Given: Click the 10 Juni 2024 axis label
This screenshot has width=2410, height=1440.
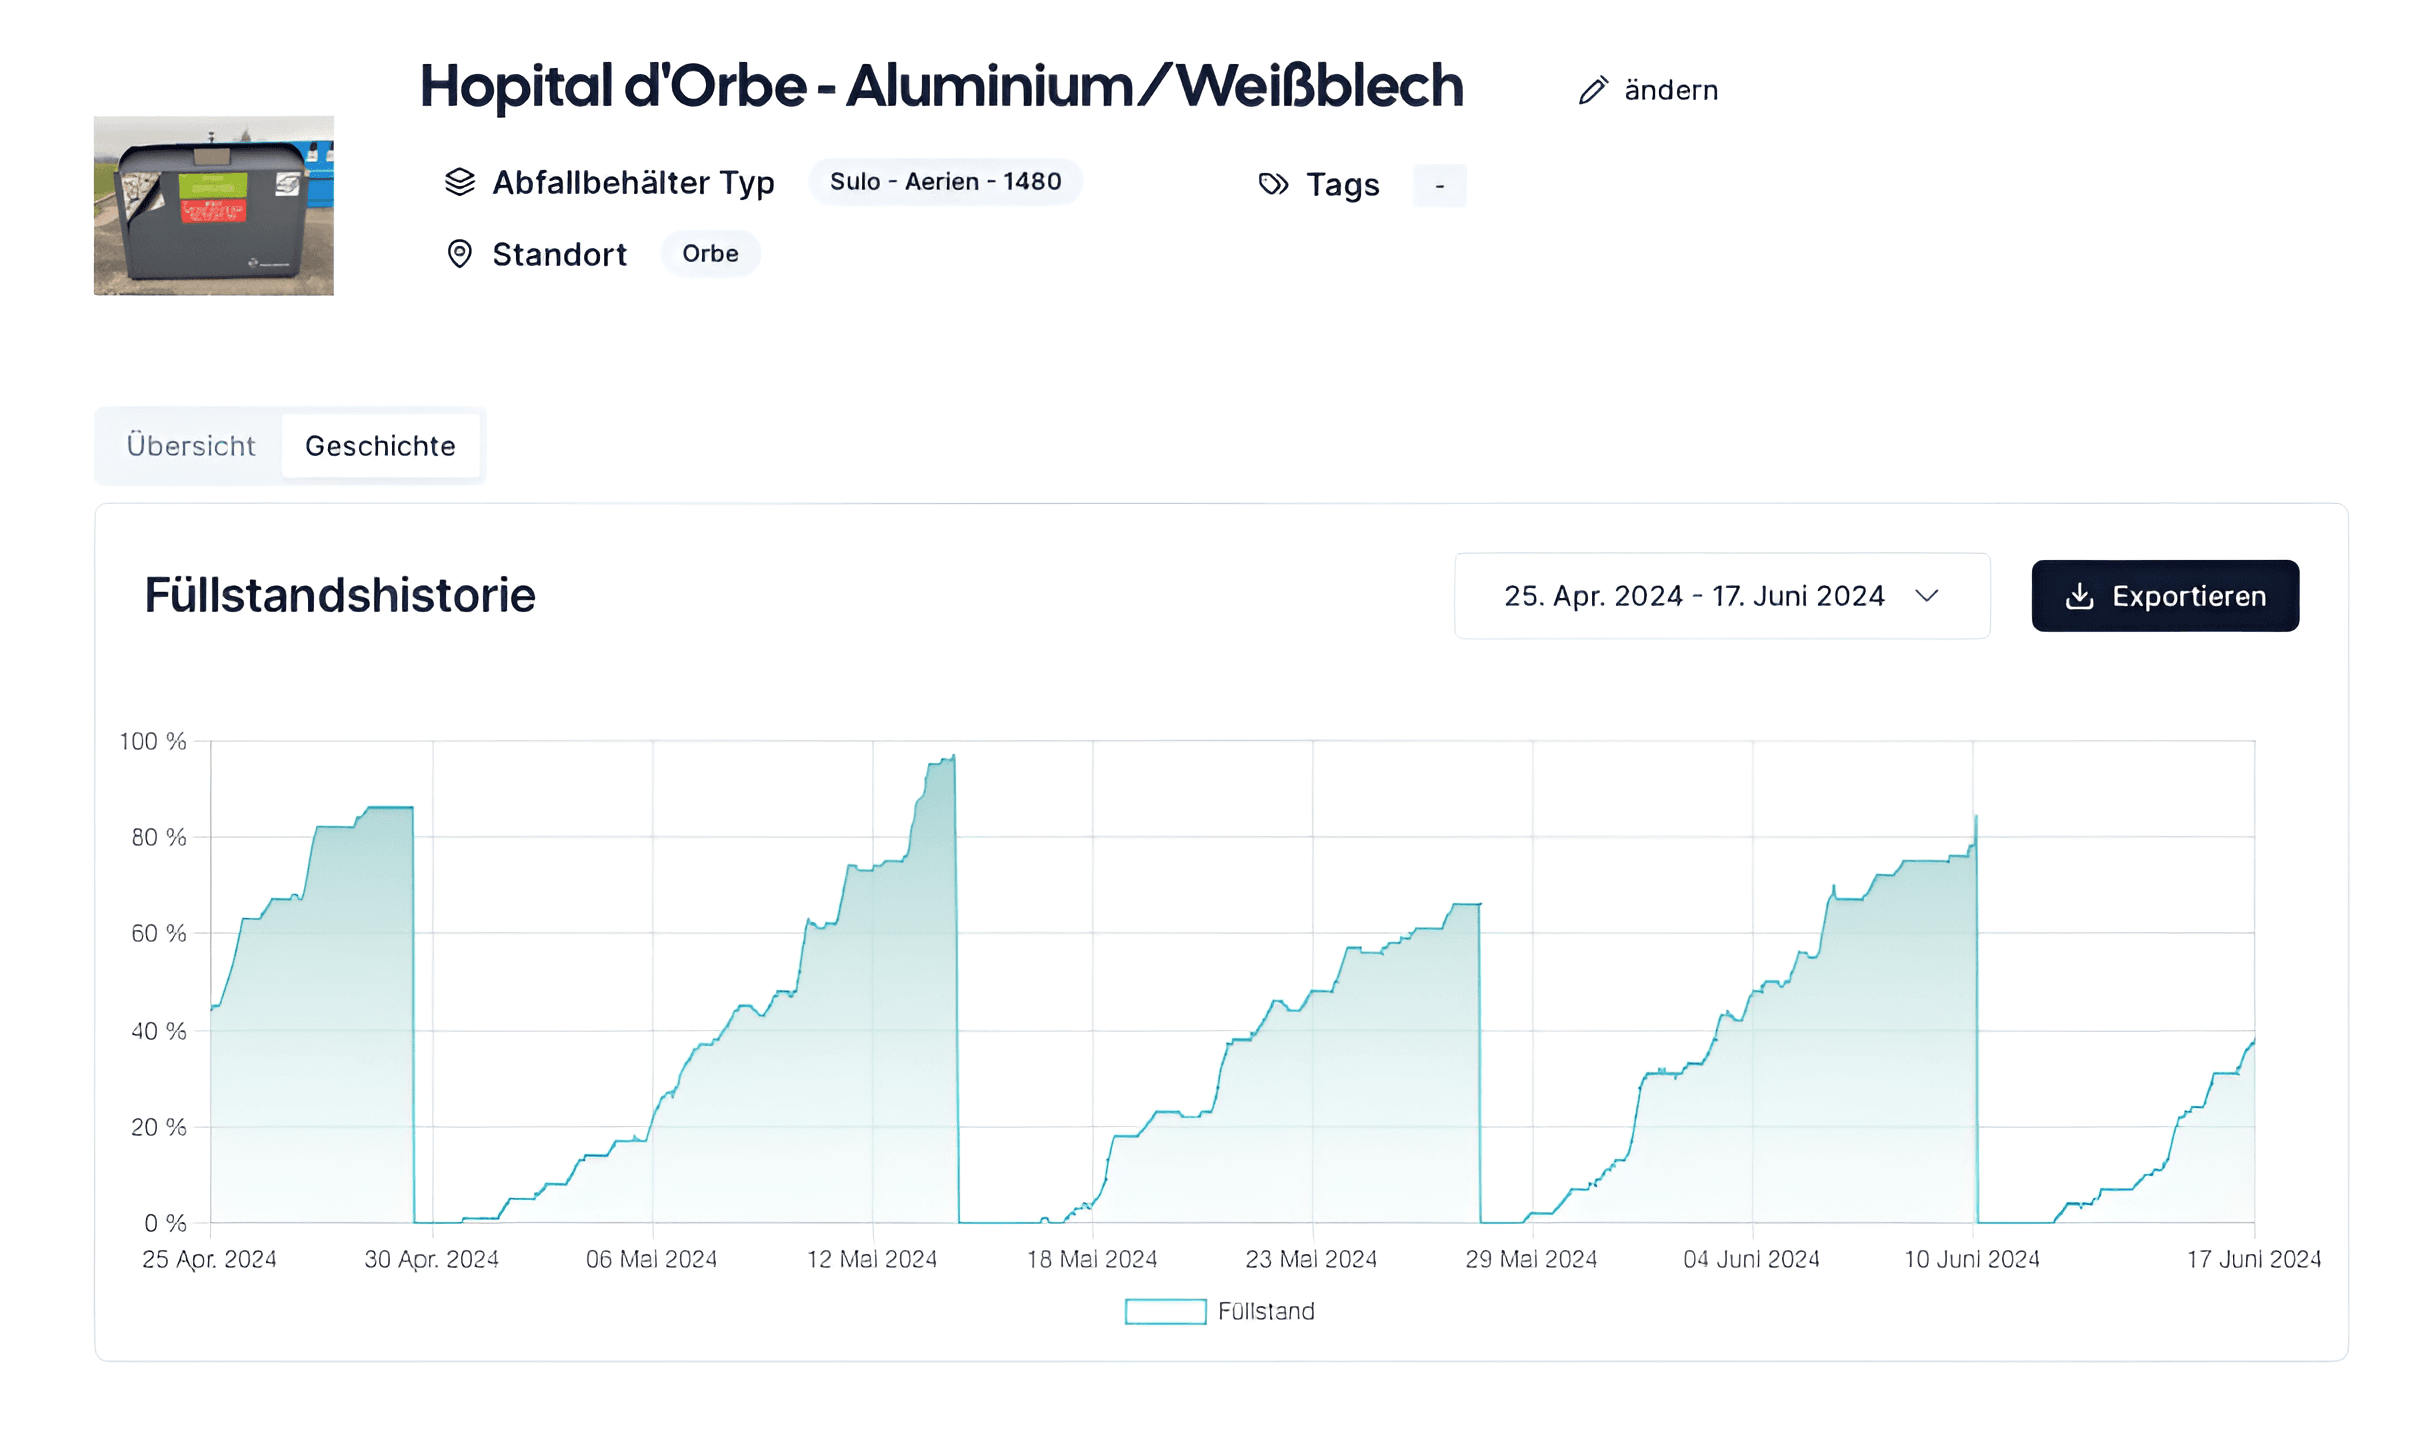Looking at the screenshot, I should (1971, 1259).
